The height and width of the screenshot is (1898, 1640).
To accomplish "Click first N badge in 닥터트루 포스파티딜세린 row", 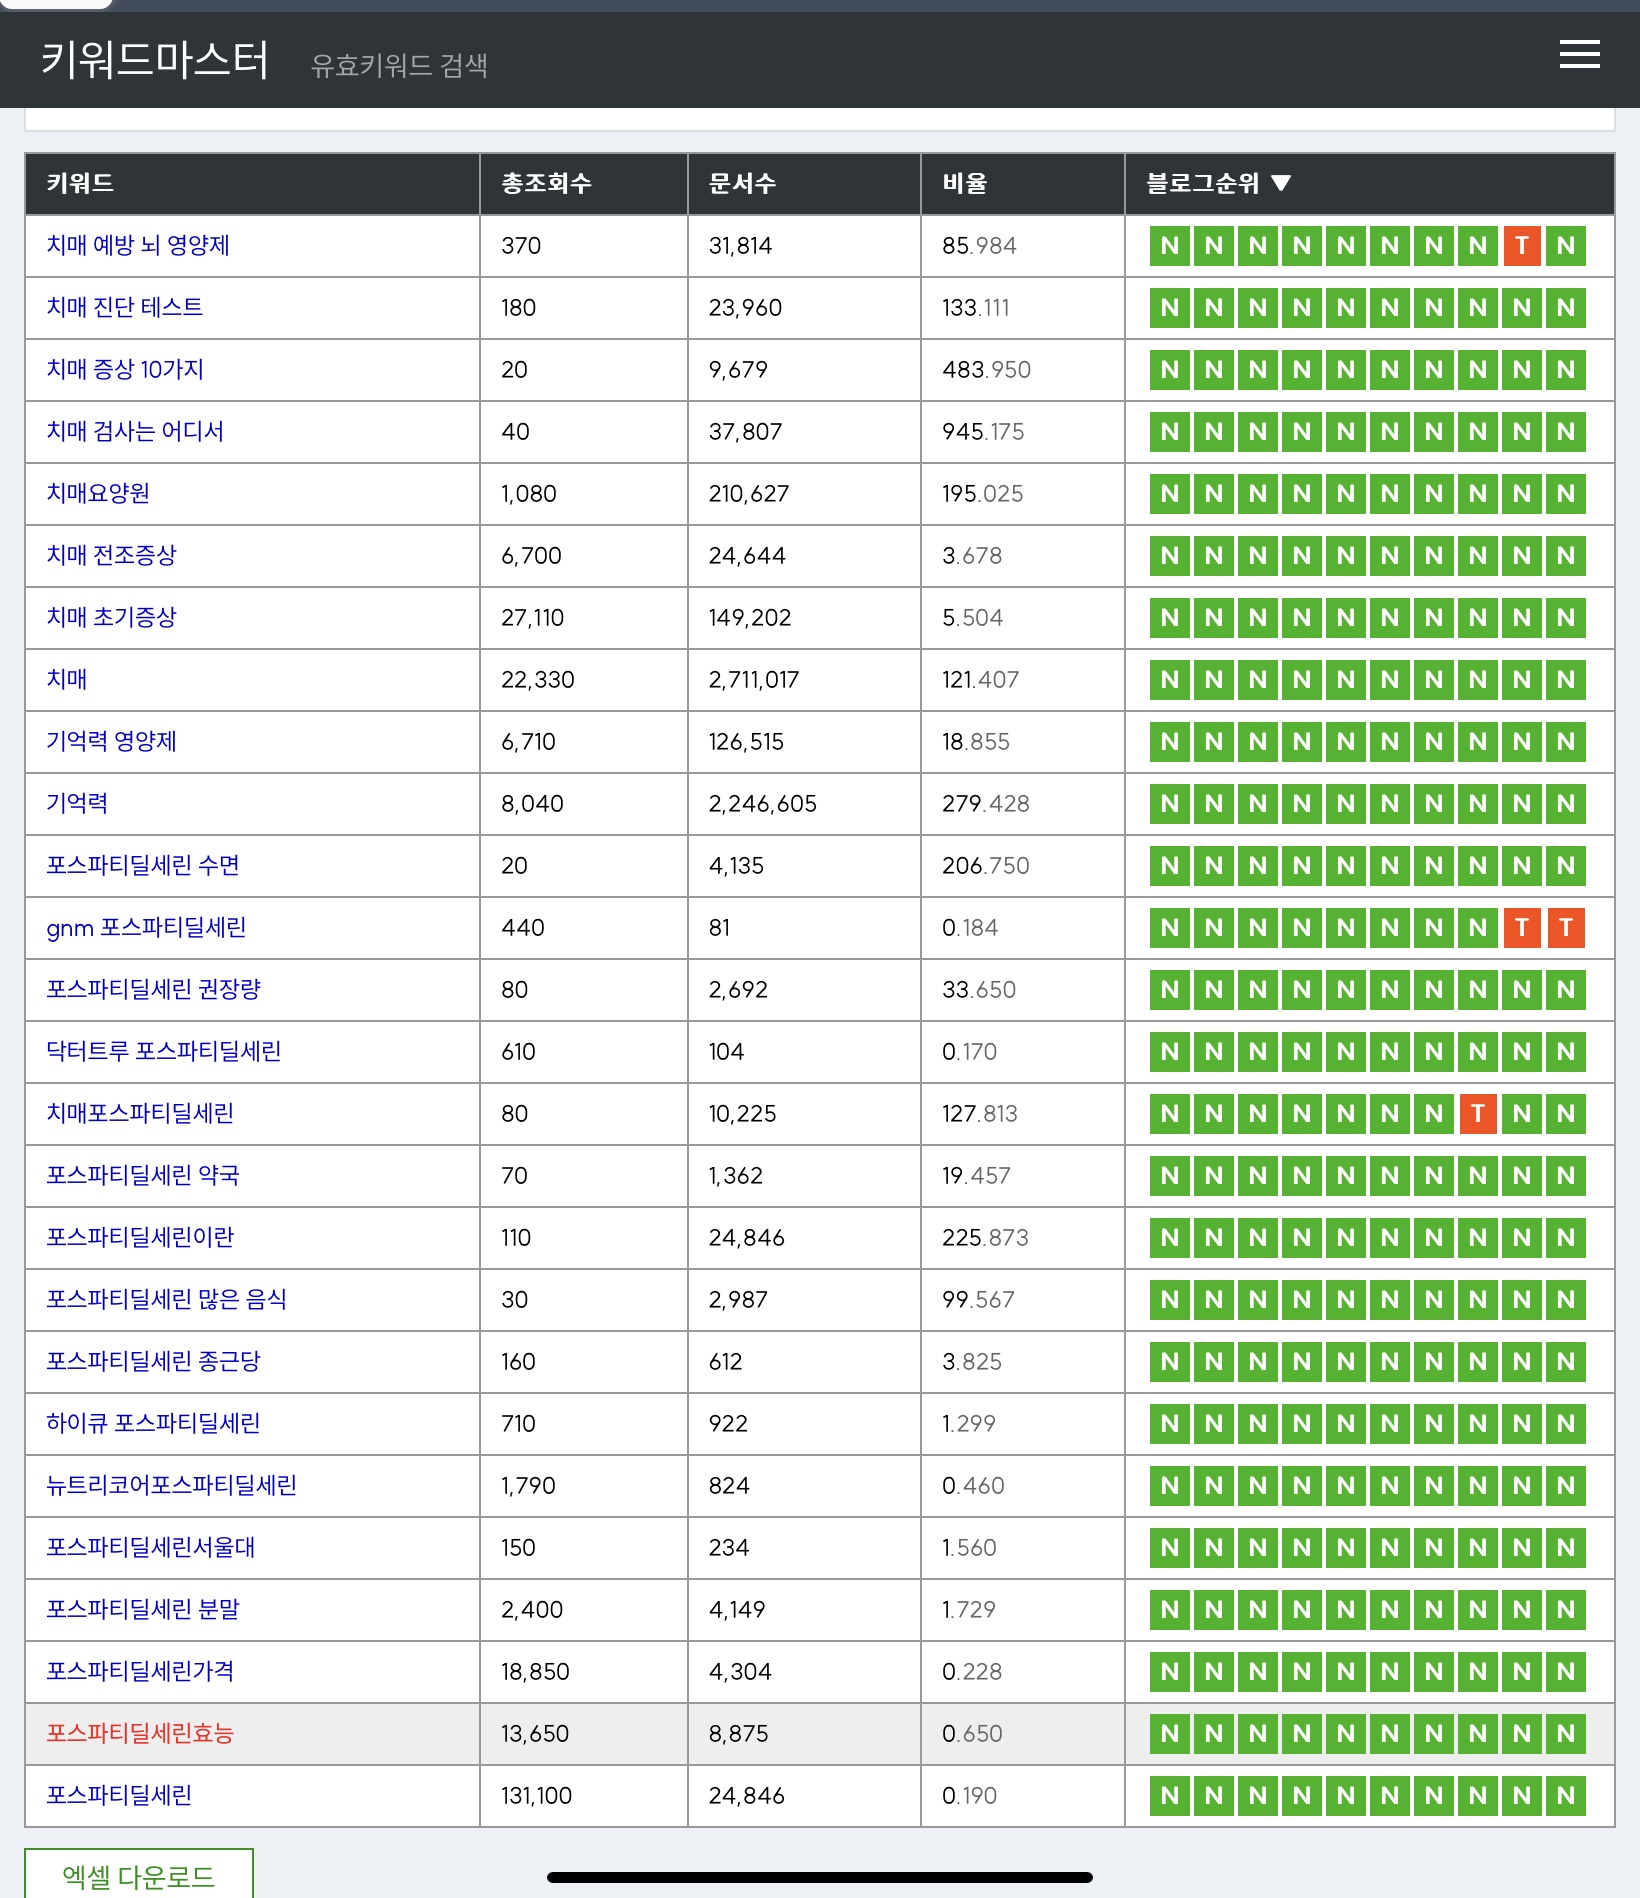I will point(1170,1051).
